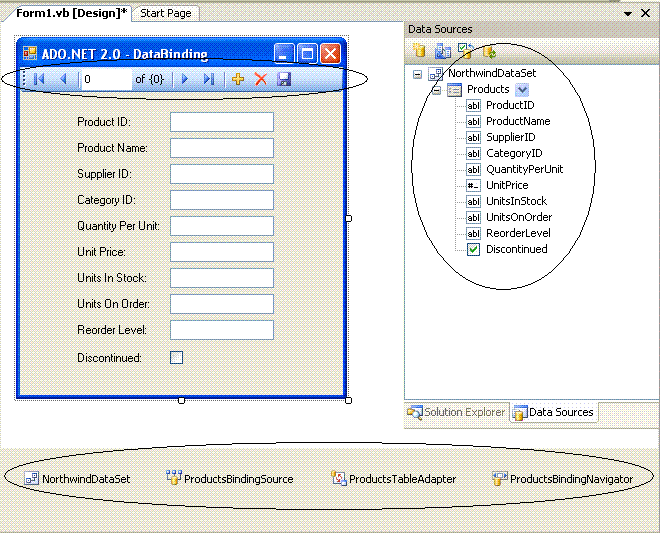Click Move Previous navigator arrow
Screen dimensions: 660x533
(x=64, y=79)
